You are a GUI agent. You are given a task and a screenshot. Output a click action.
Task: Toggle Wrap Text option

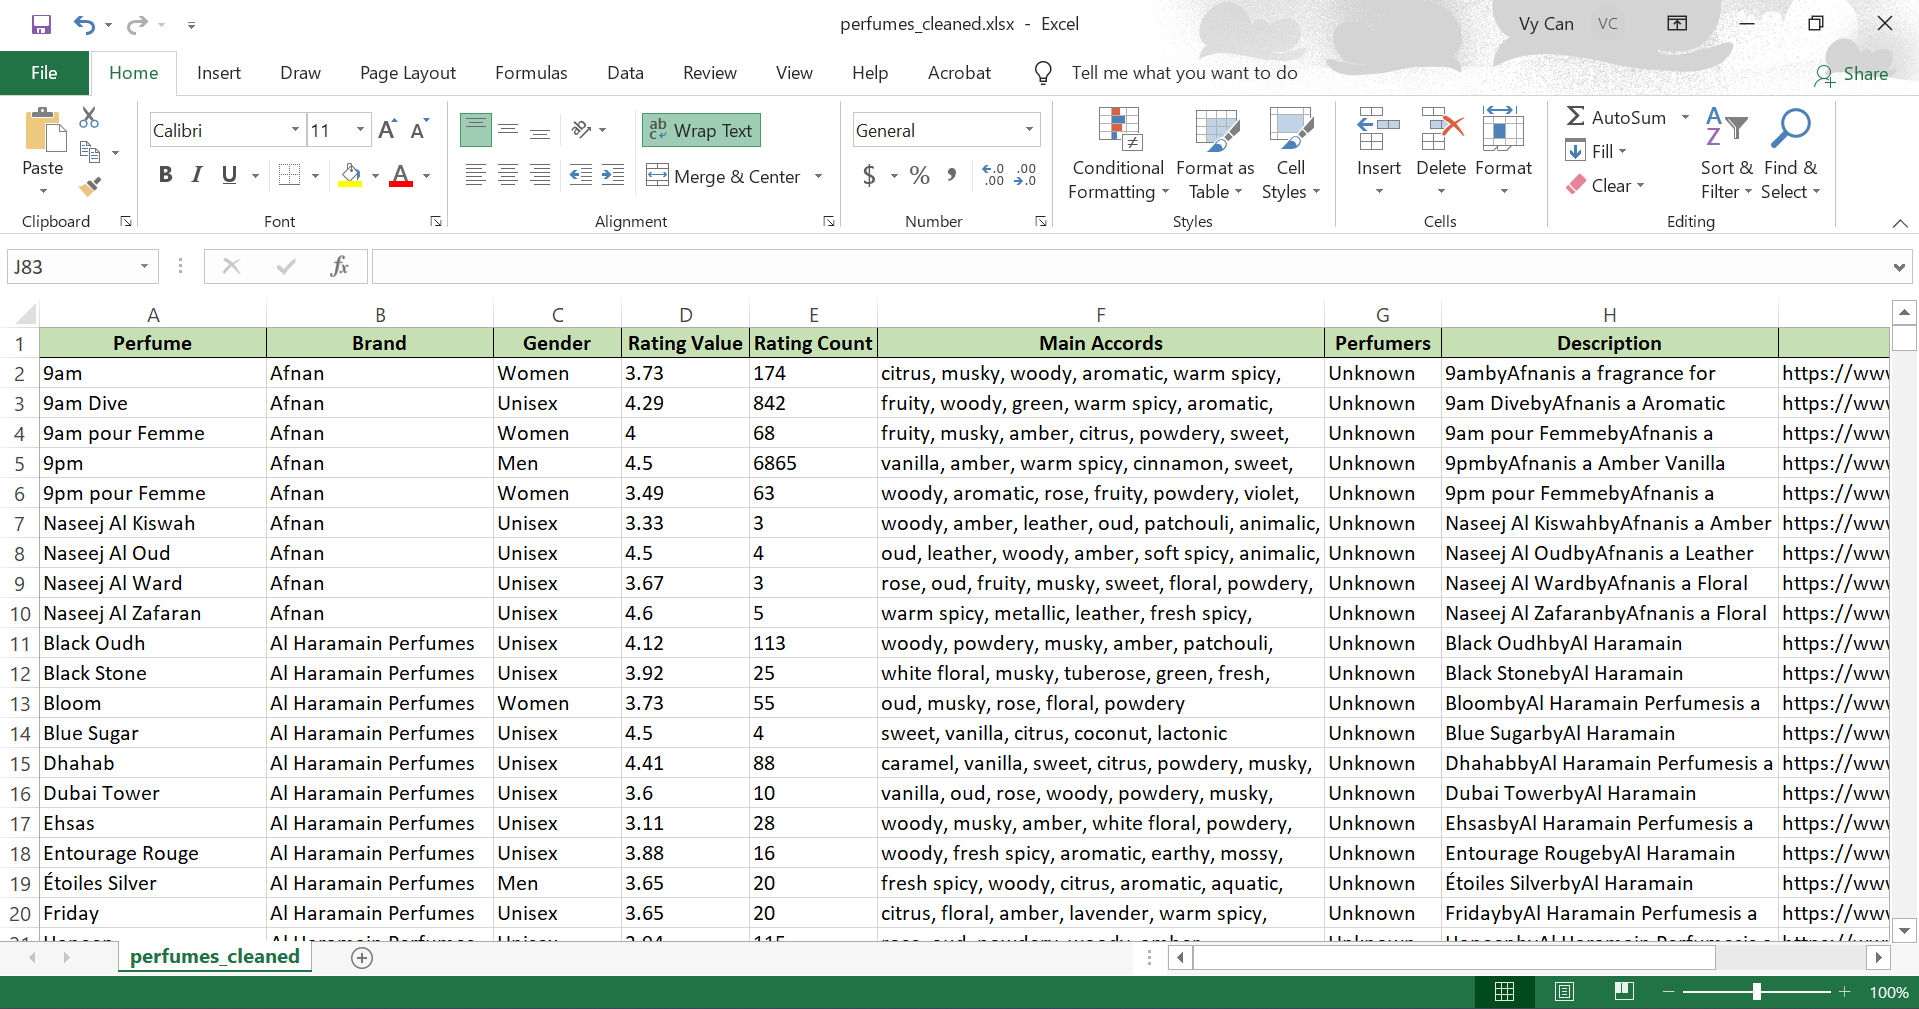pos(701,130)
